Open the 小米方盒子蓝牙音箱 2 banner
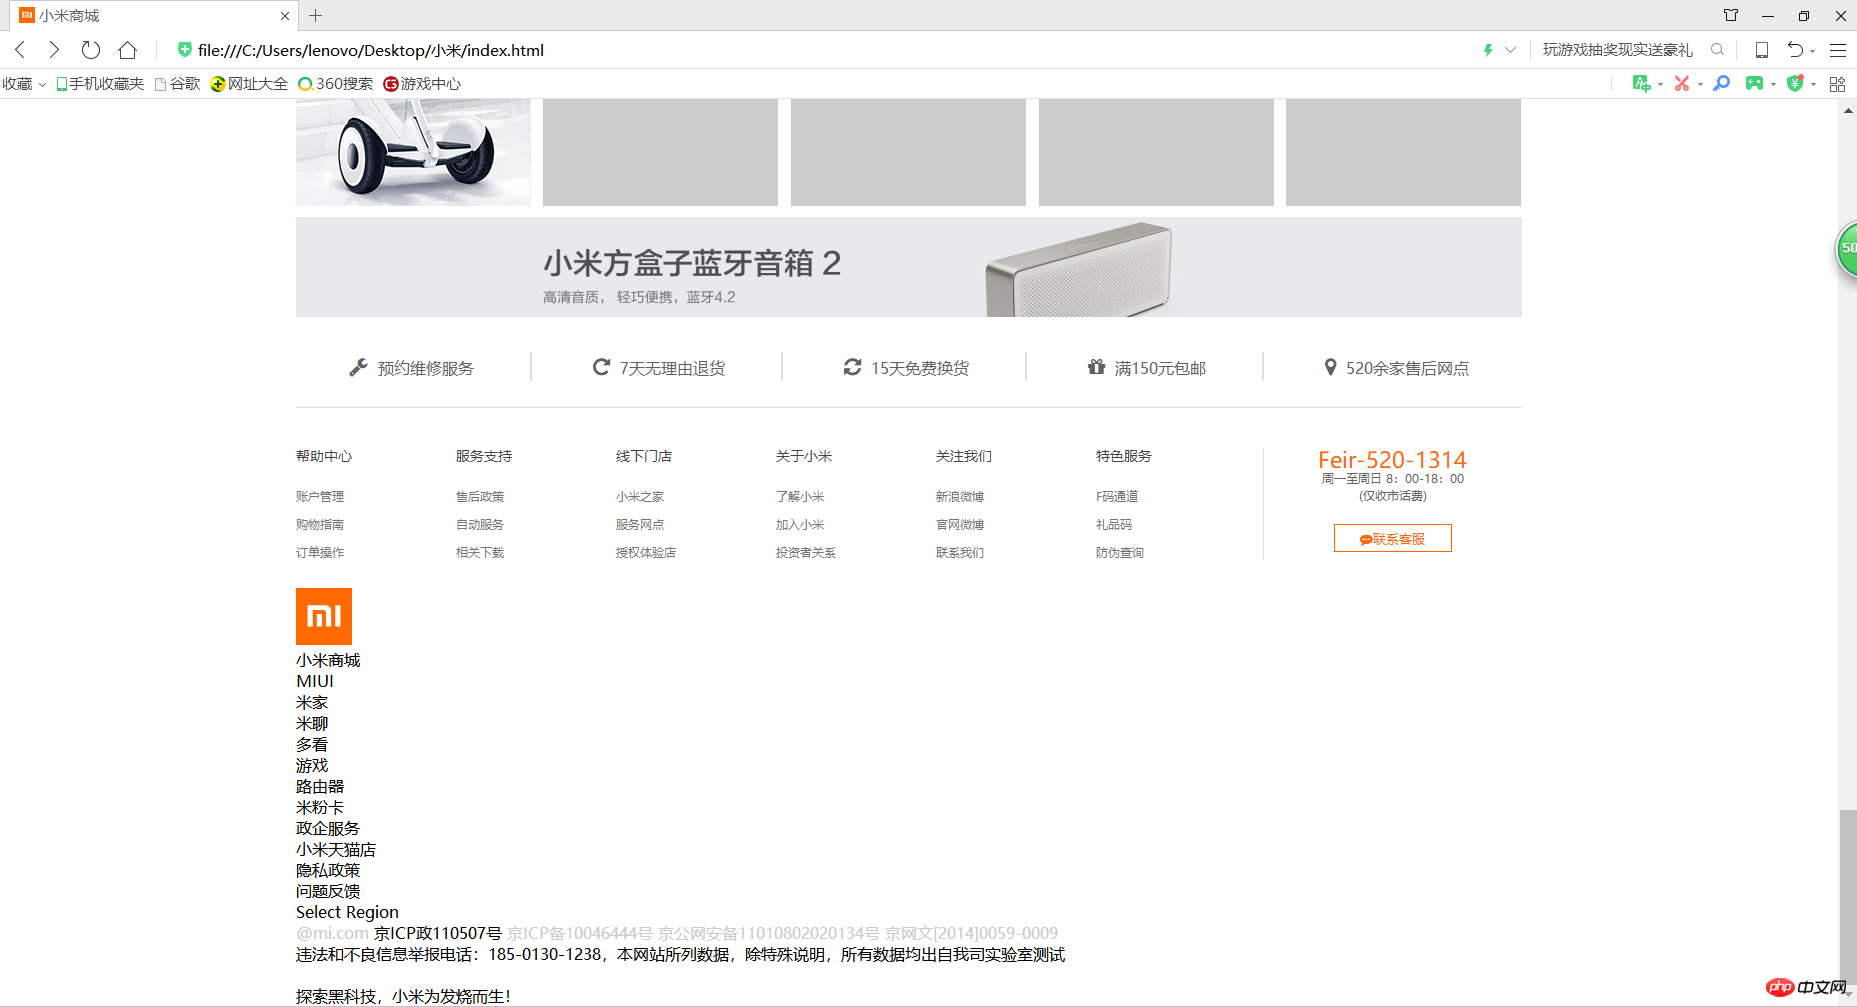Screen dimensions: 1857x1007 pos(909,267)
